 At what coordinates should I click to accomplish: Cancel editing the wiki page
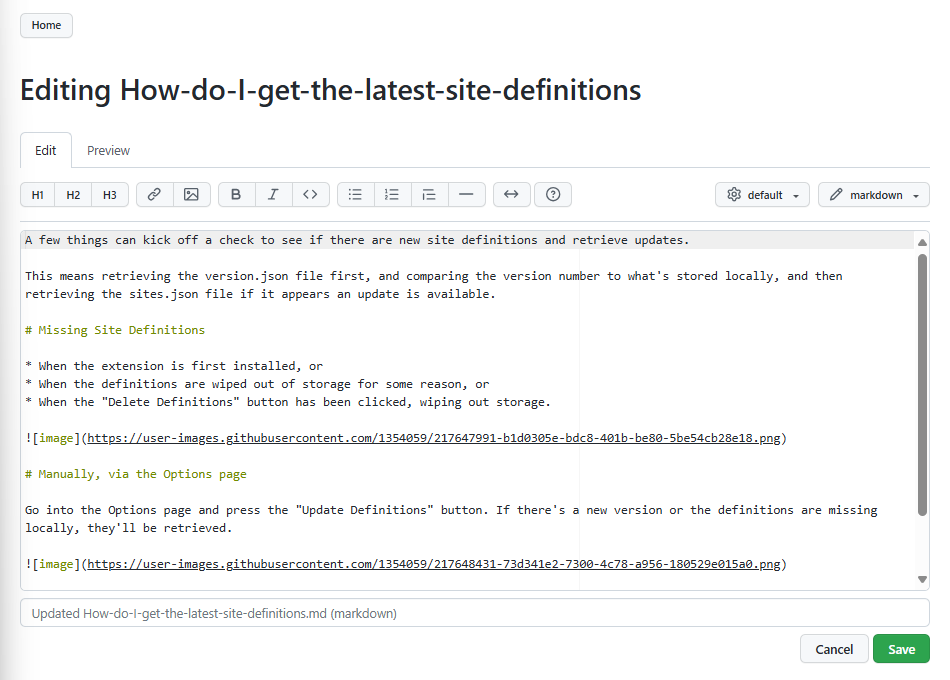click(x=833, y=649)
